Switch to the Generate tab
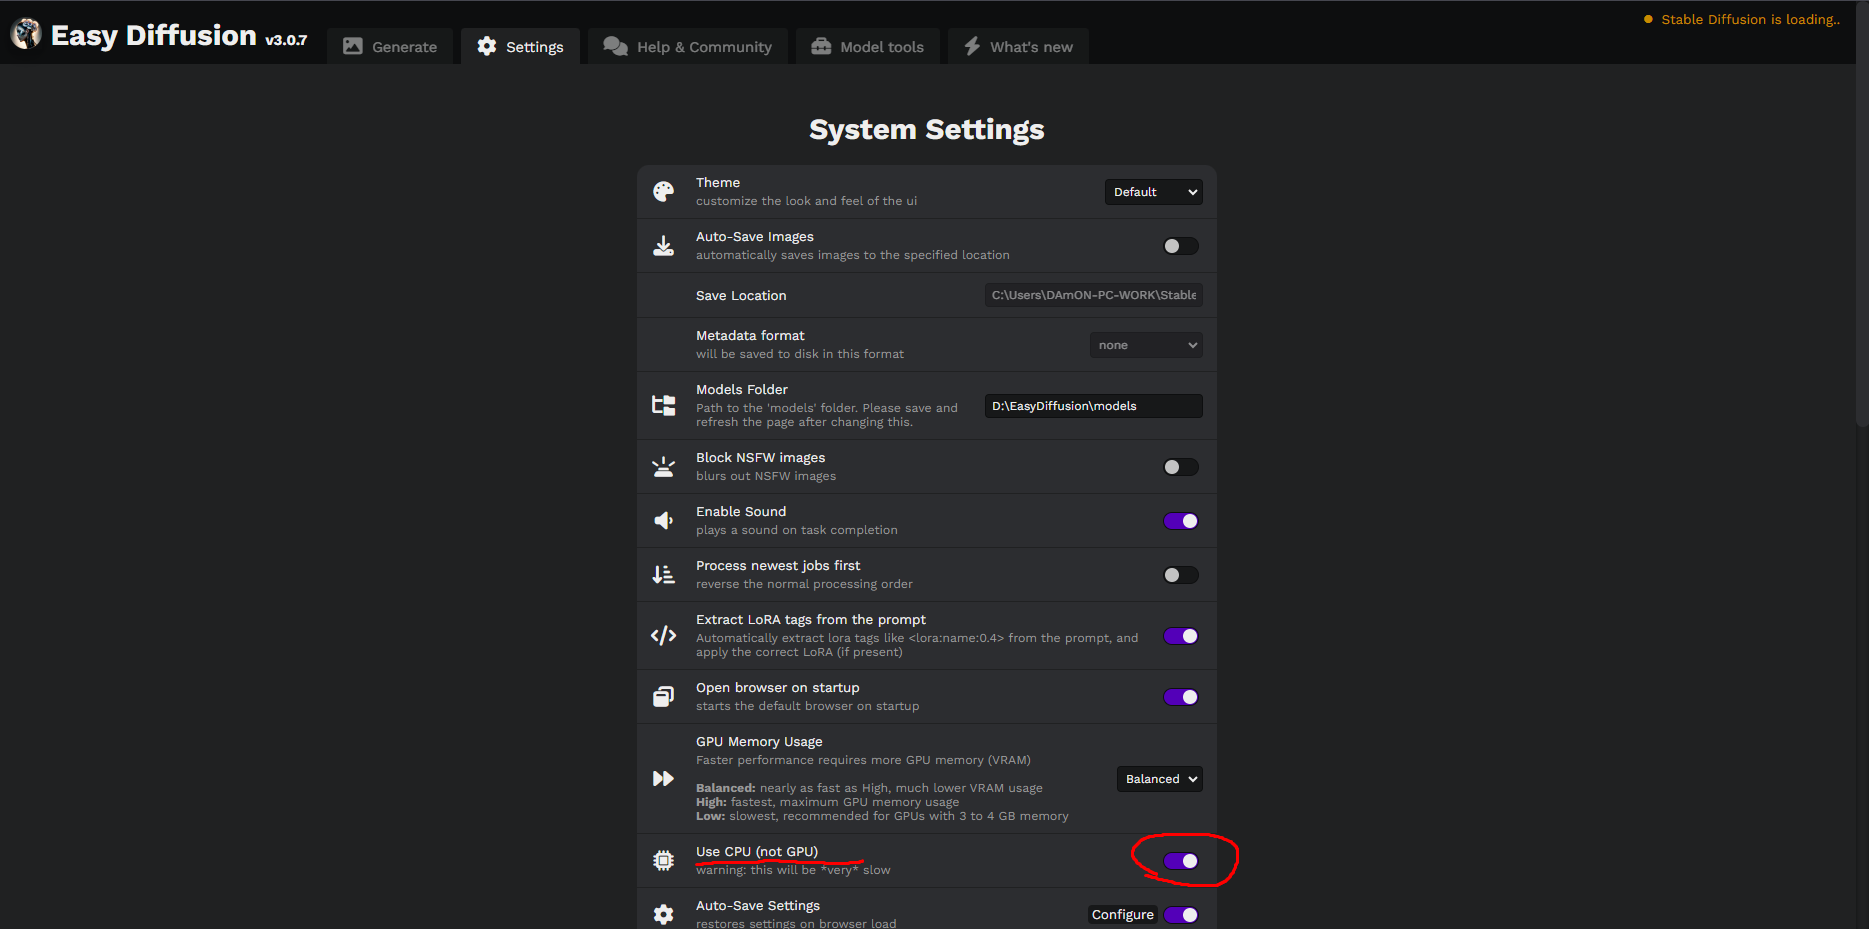The image size is (1869, 929). (390, 46)
